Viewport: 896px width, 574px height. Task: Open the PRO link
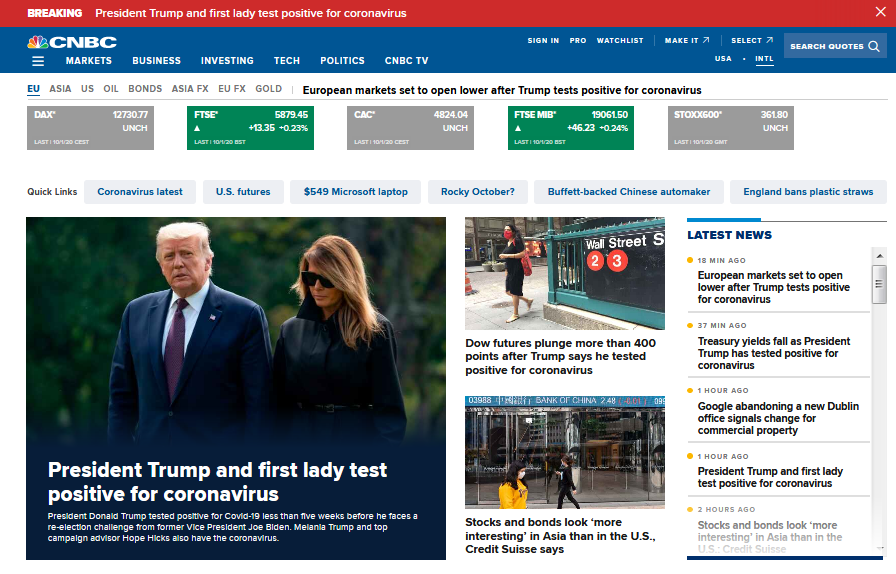[x=578, y=41]
